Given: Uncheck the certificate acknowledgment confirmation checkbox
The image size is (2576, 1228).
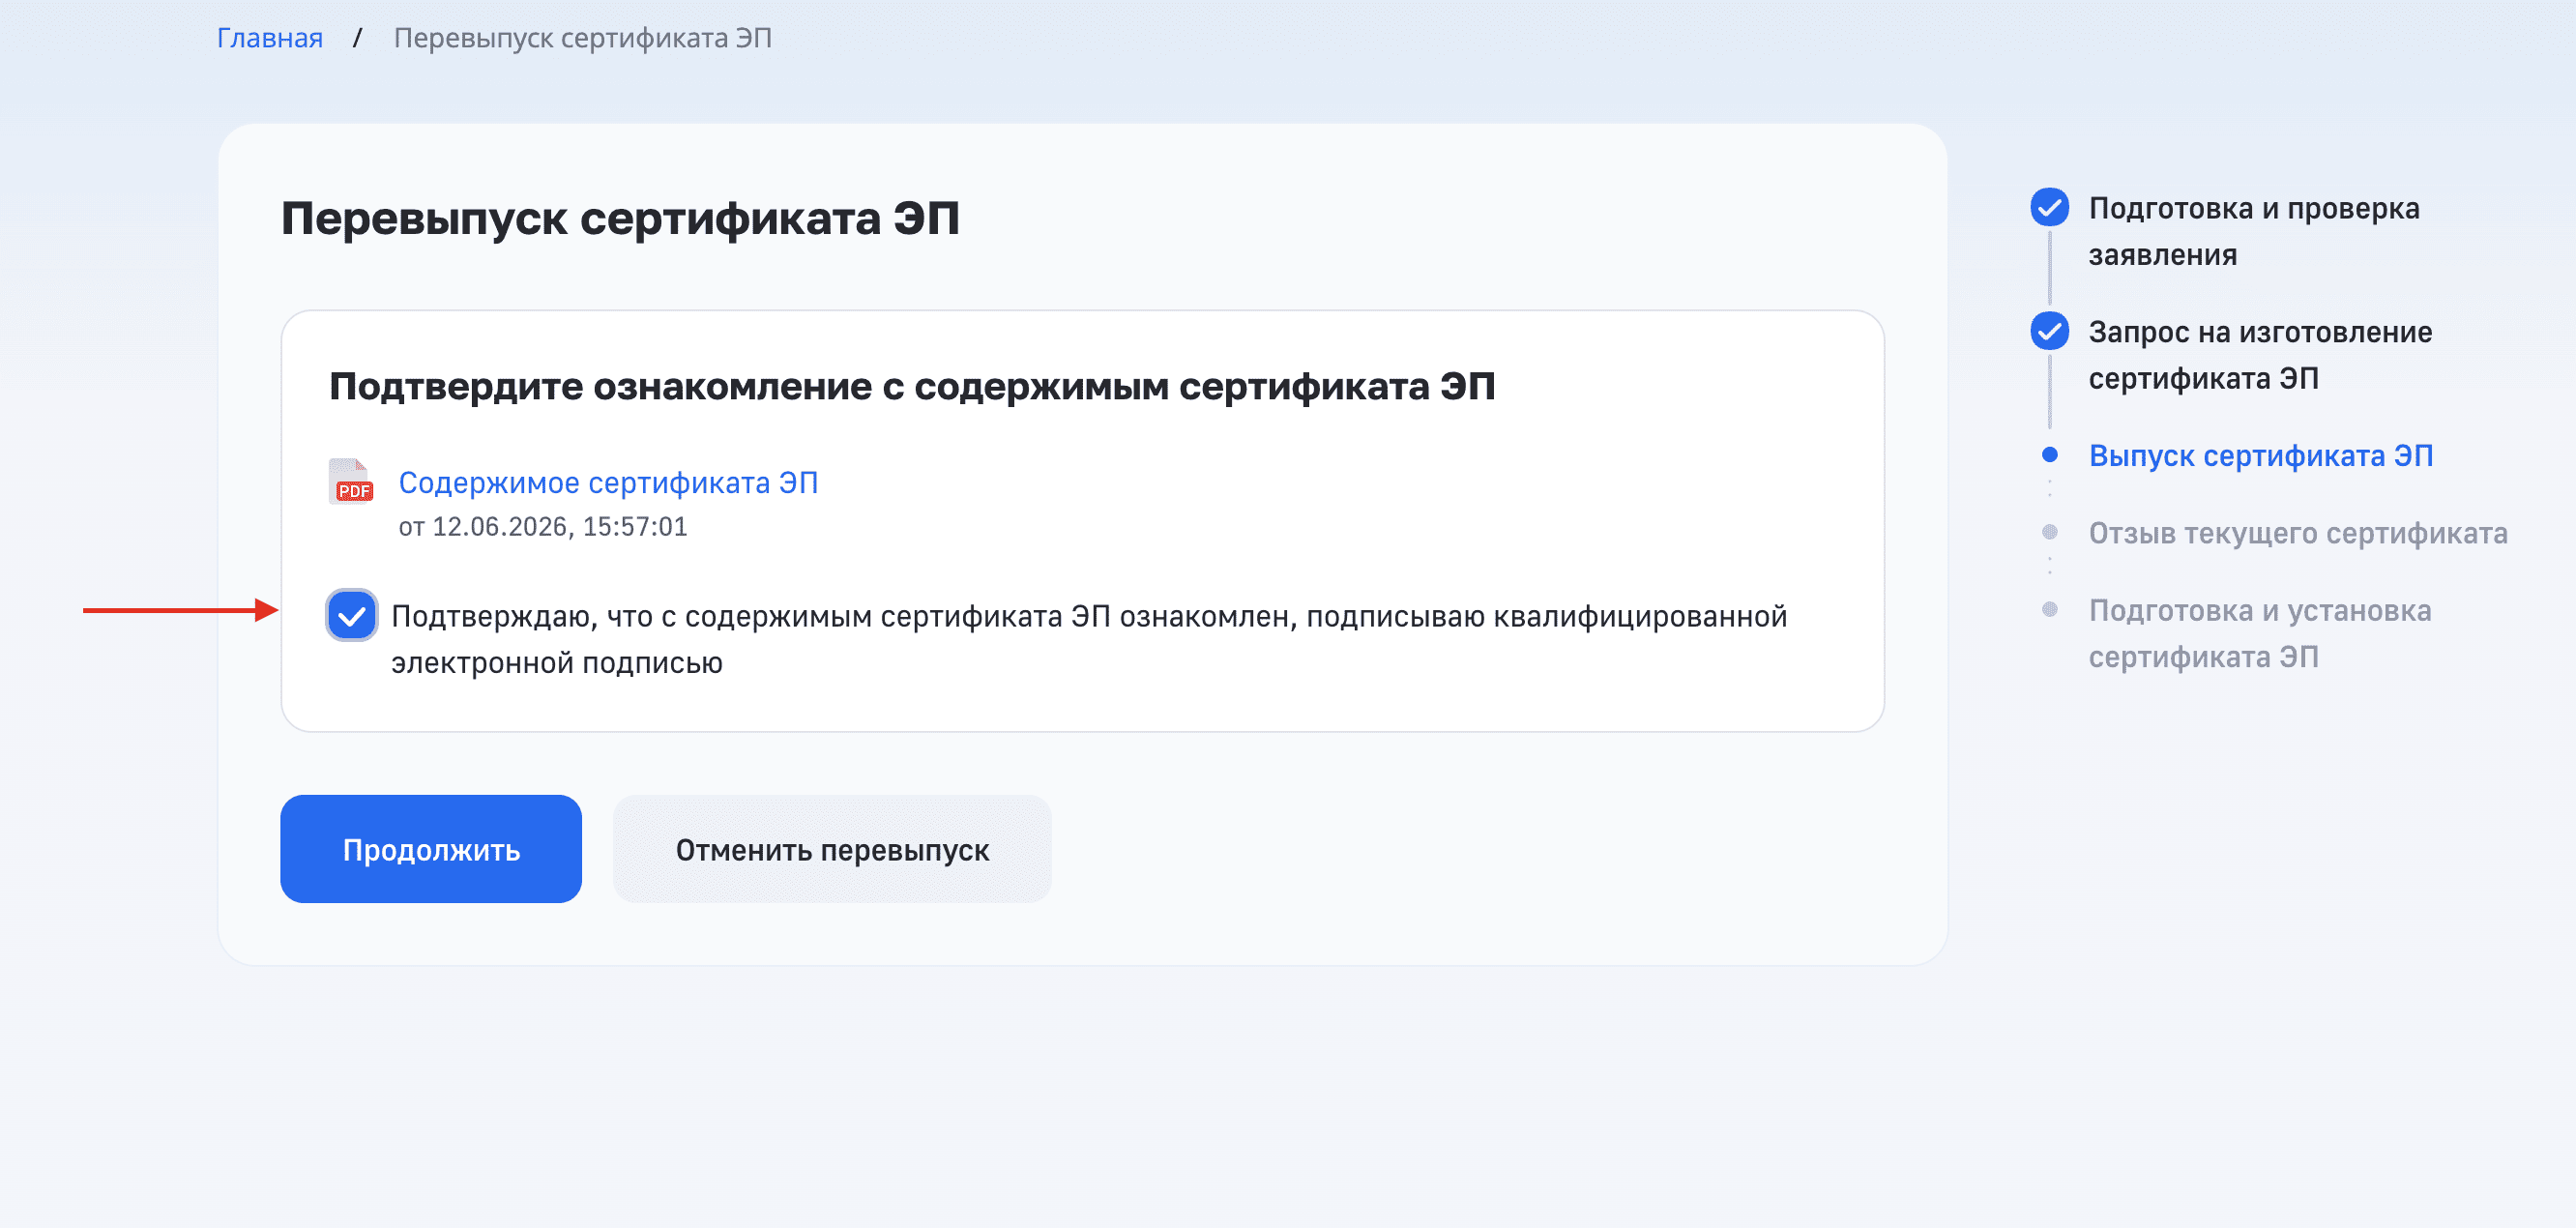Looking at the screenshot, I should tap(352, 615).
